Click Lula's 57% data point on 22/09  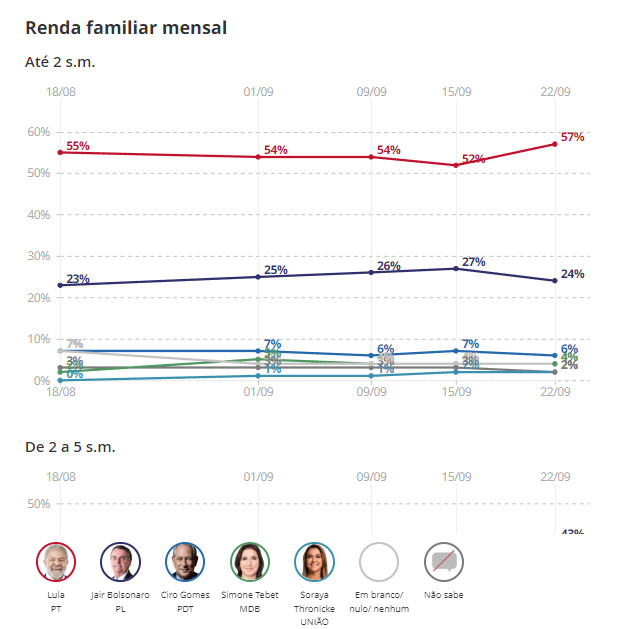tap(555, 144)
